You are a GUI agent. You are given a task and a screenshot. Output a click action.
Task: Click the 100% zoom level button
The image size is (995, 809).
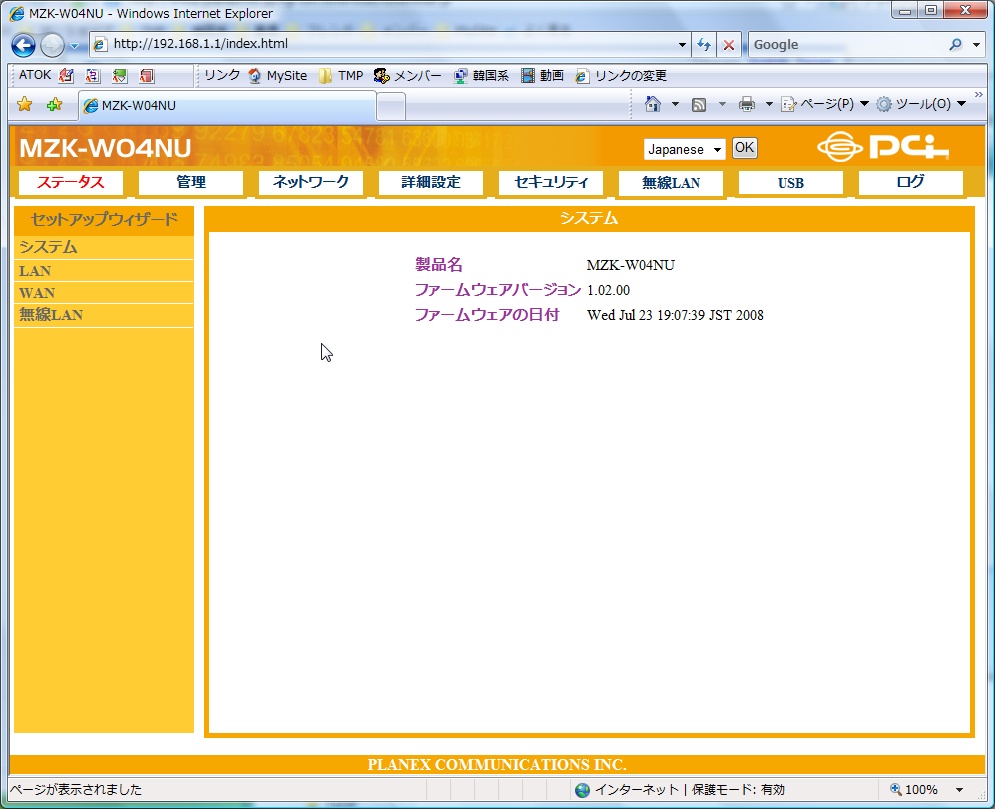click(x=914, y=789)
